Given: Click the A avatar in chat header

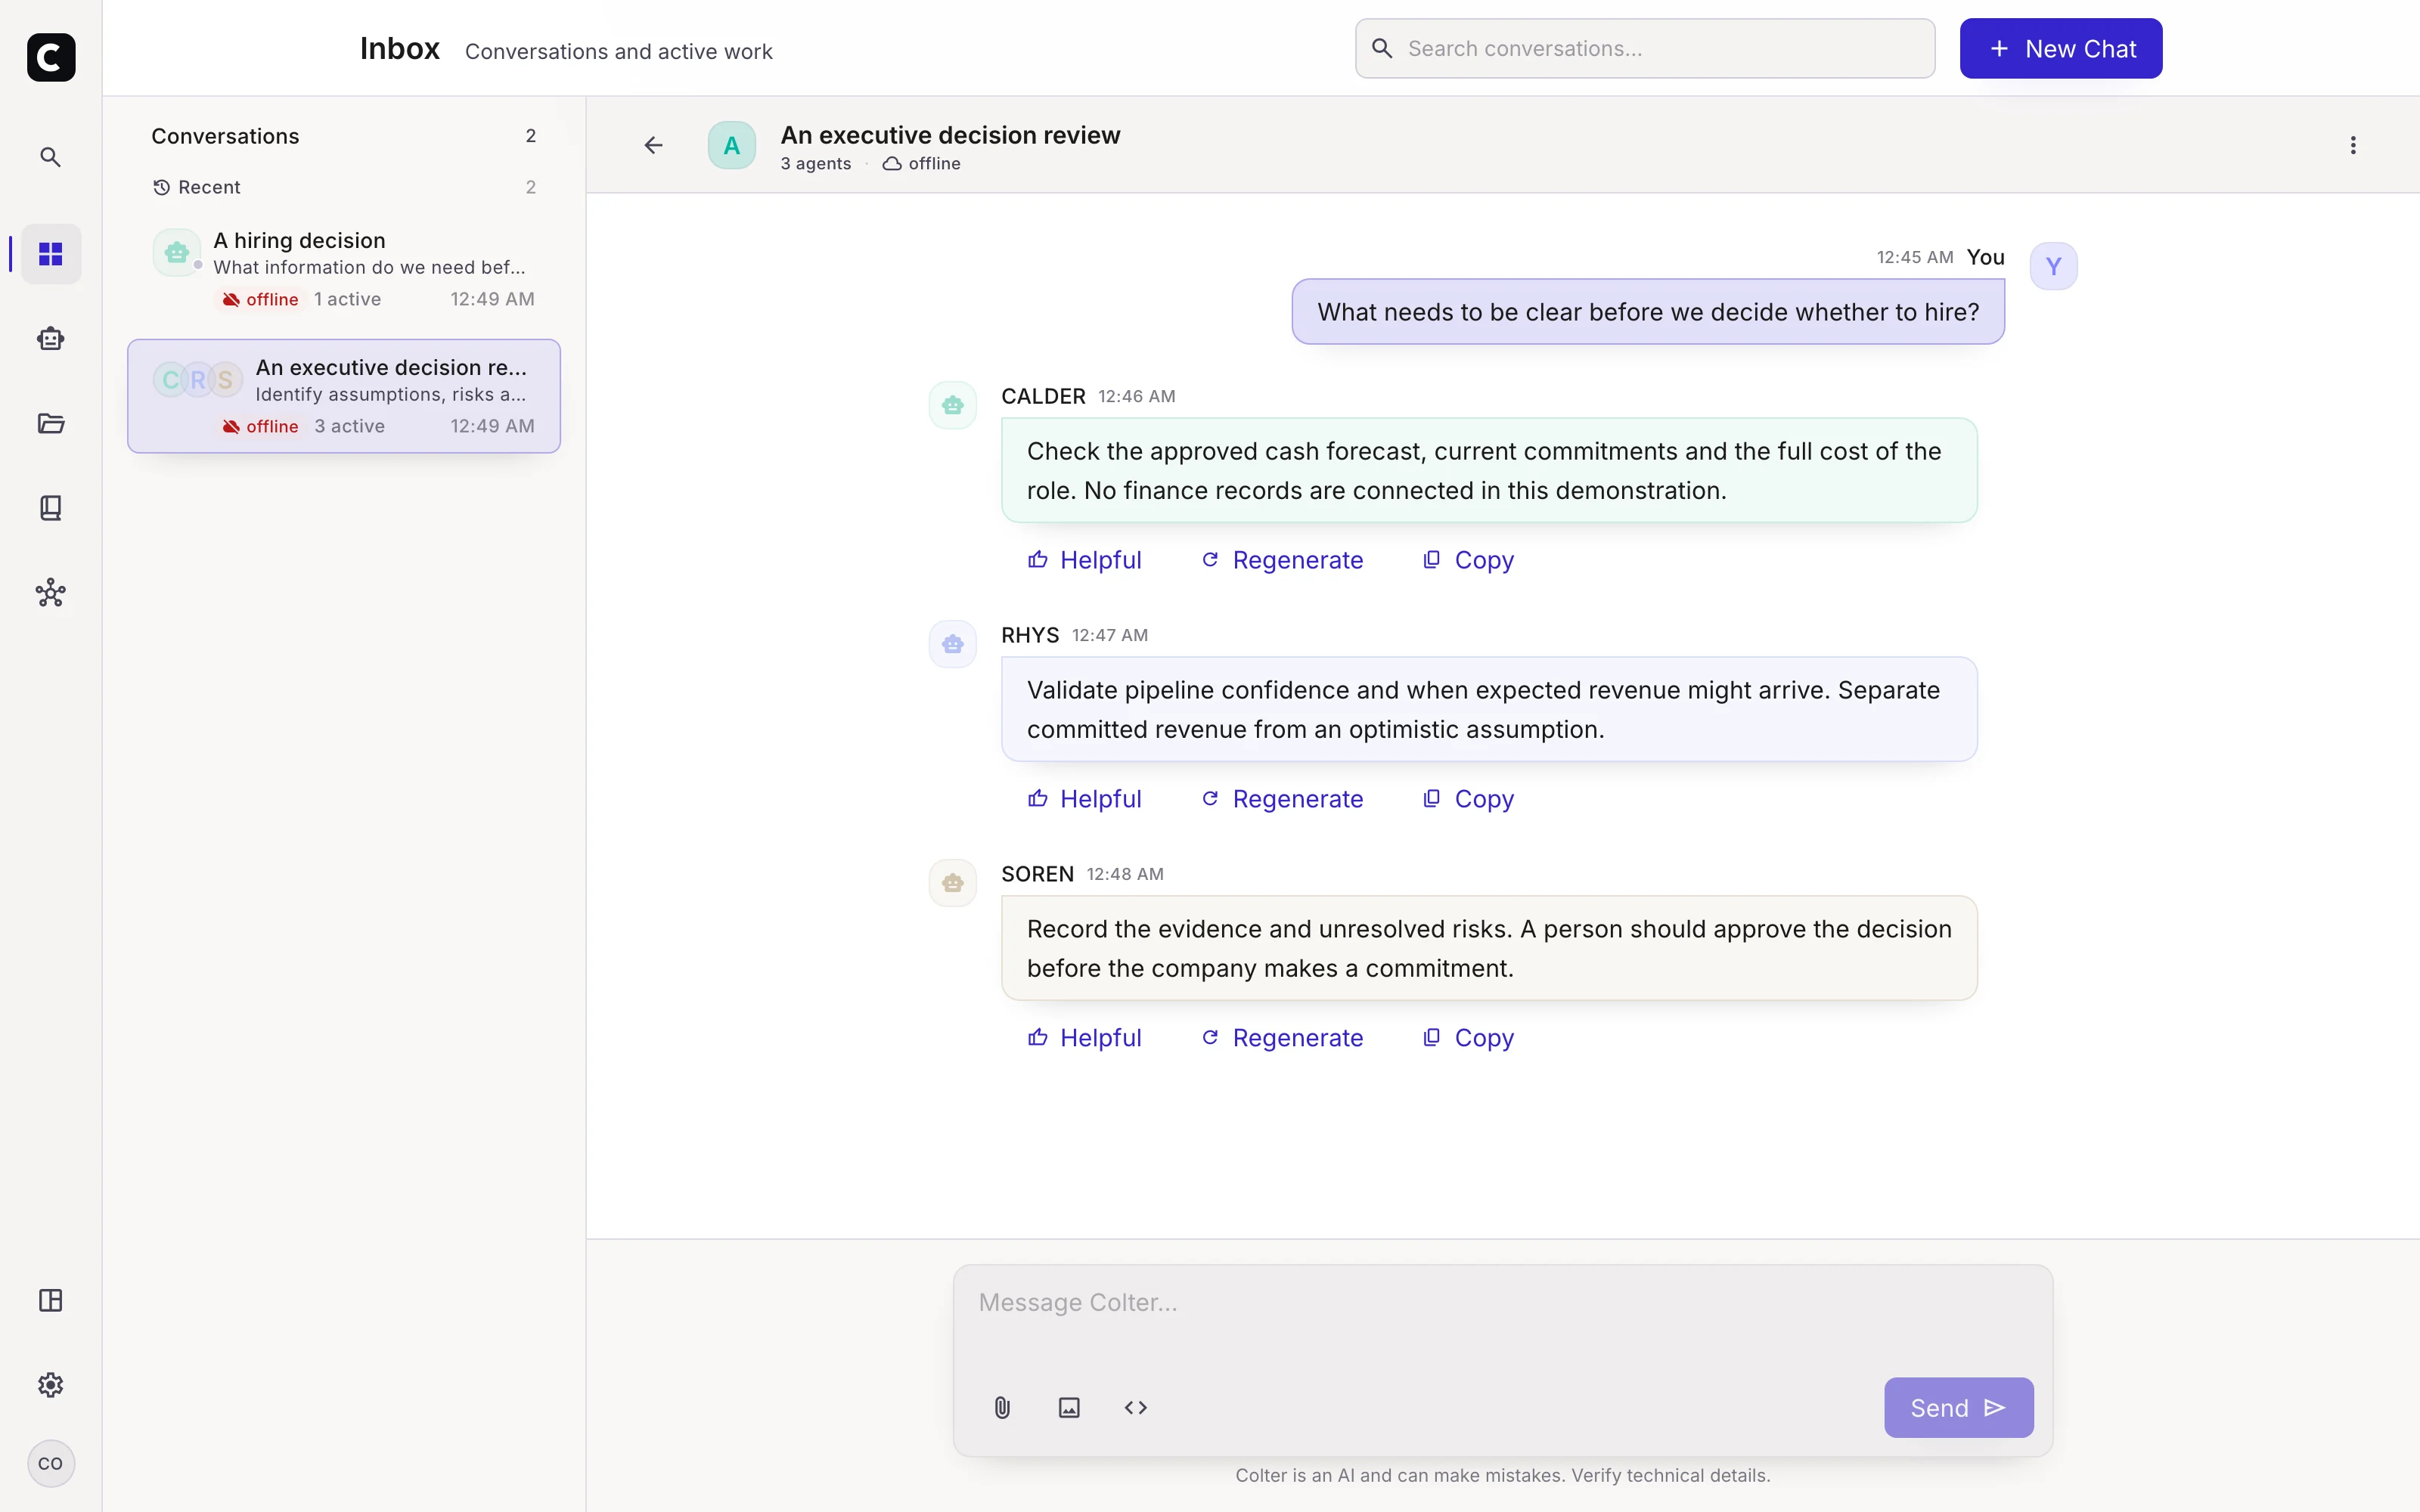Looking at the screenshot, I should pos(732,145).
